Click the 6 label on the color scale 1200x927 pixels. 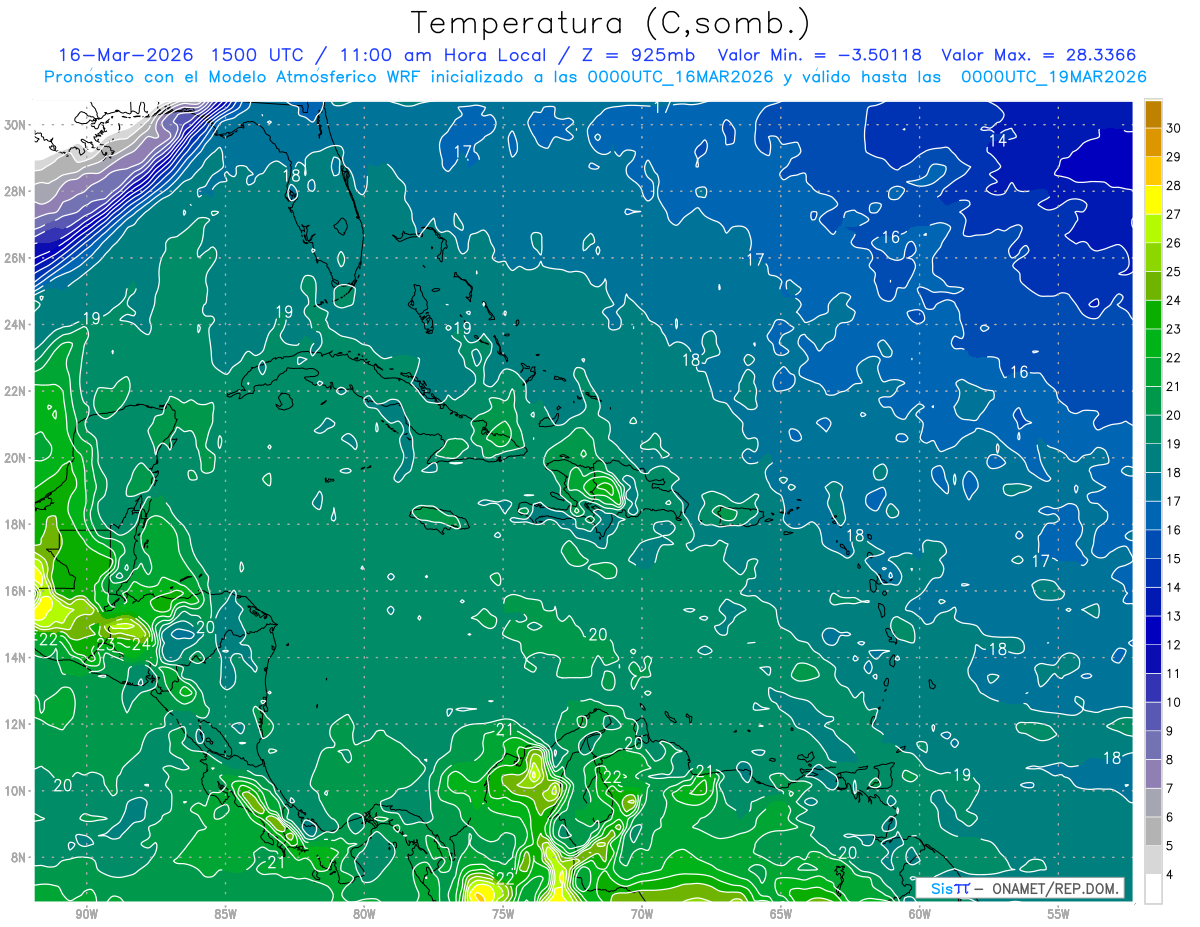click(x=1171, y=817)
